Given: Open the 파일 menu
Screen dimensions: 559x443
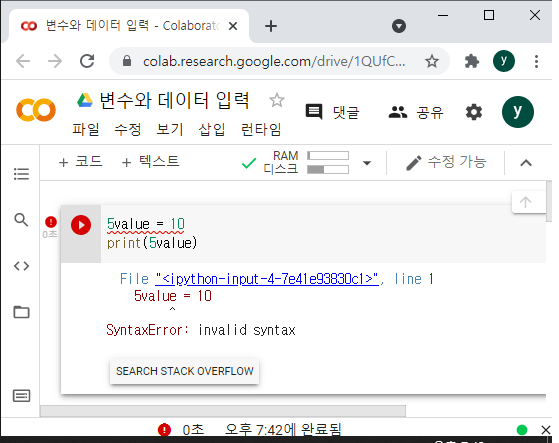Looking at the screenshot, I should [86, 129].
